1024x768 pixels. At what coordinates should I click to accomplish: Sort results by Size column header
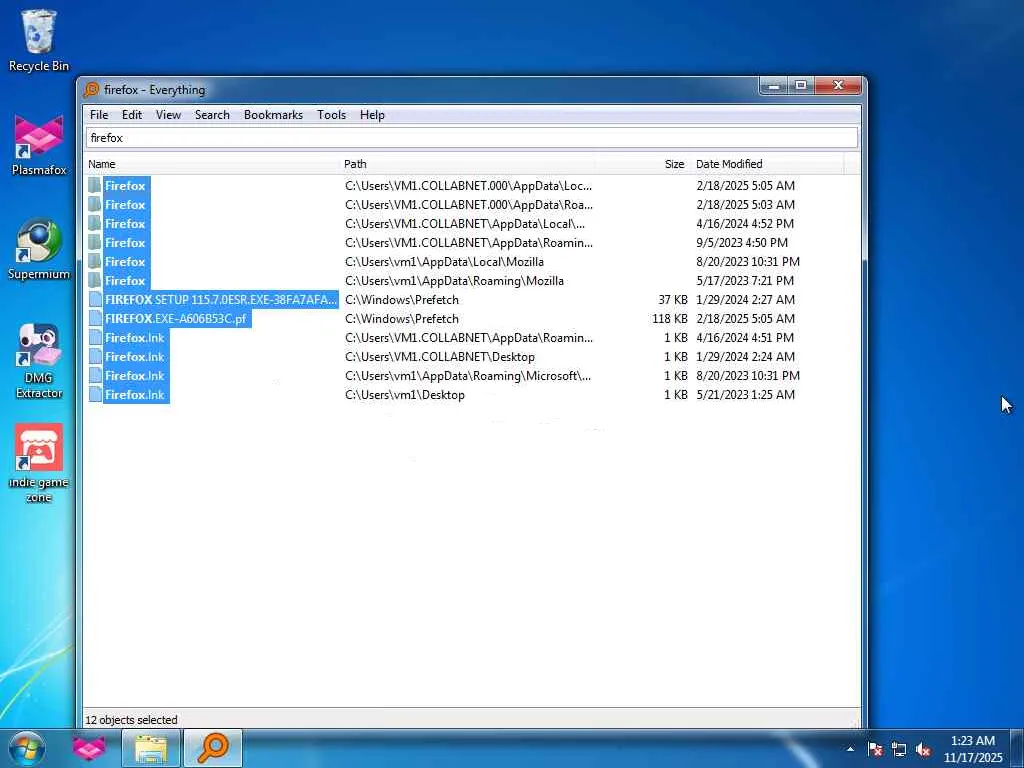(643, 164)
